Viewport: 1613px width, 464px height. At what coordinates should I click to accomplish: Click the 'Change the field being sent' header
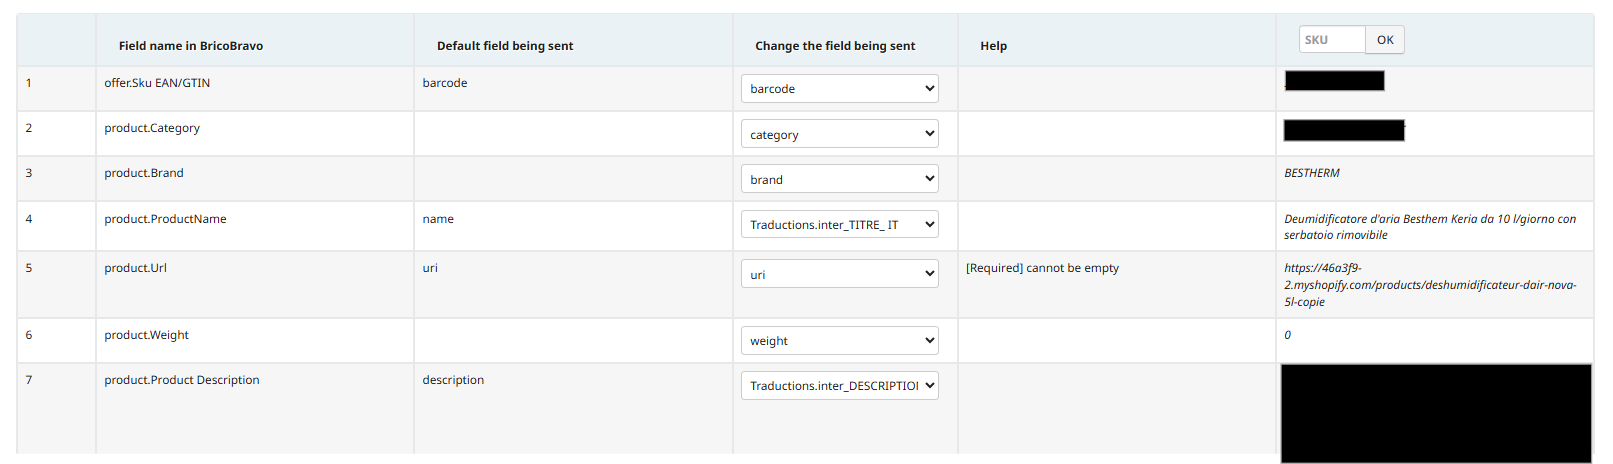click(835, 46)
